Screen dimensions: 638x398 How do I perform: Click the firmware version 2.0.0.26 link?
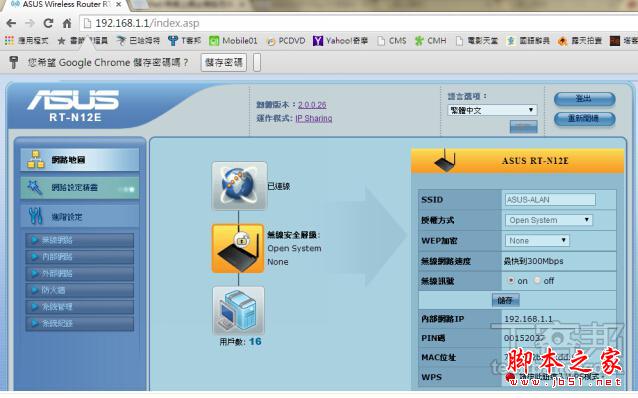tap(312, 105)
